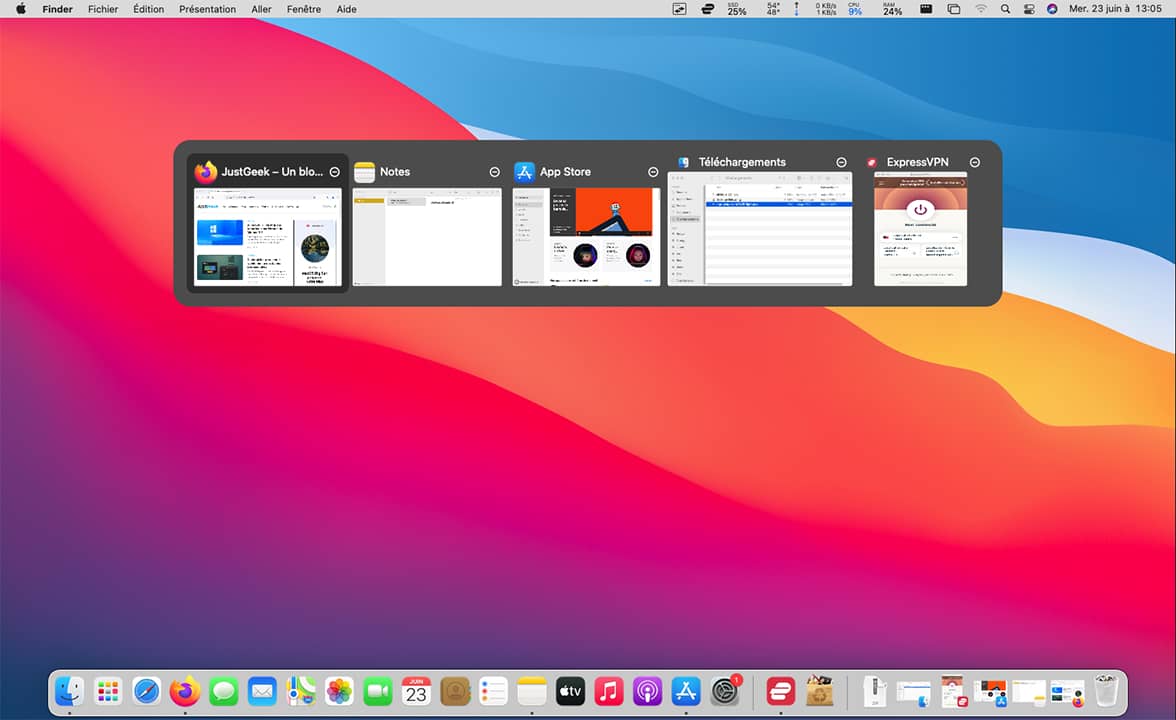
Task: Open System Preferences with the red badge
Action: (725, 692)
